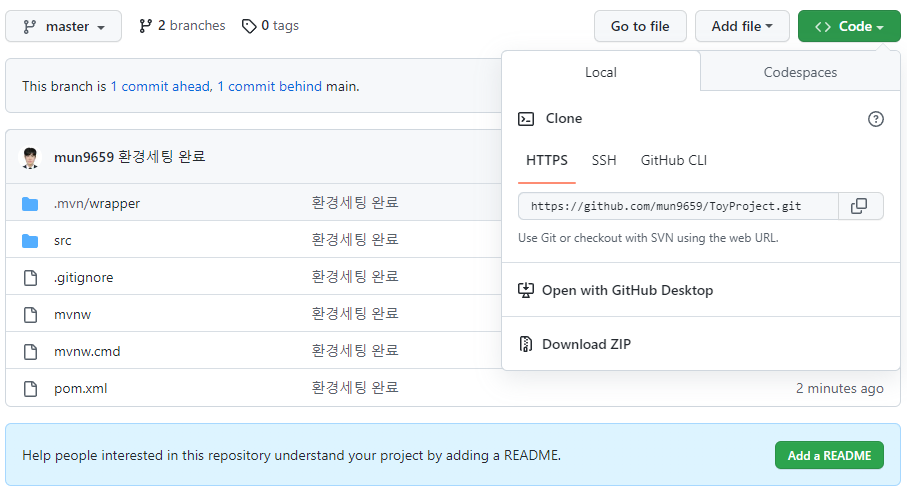907x496 pixels.
Task: Click the terminal icon beside Clone
Action: pos(526,119)
